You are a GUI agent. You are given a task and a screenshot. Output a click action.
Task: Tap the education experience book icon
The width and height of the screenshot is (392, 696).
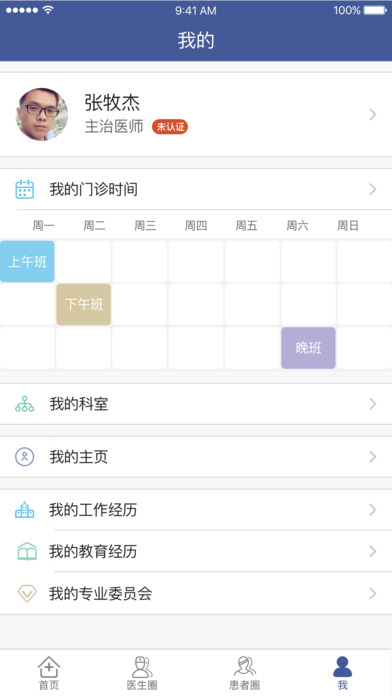27,551
